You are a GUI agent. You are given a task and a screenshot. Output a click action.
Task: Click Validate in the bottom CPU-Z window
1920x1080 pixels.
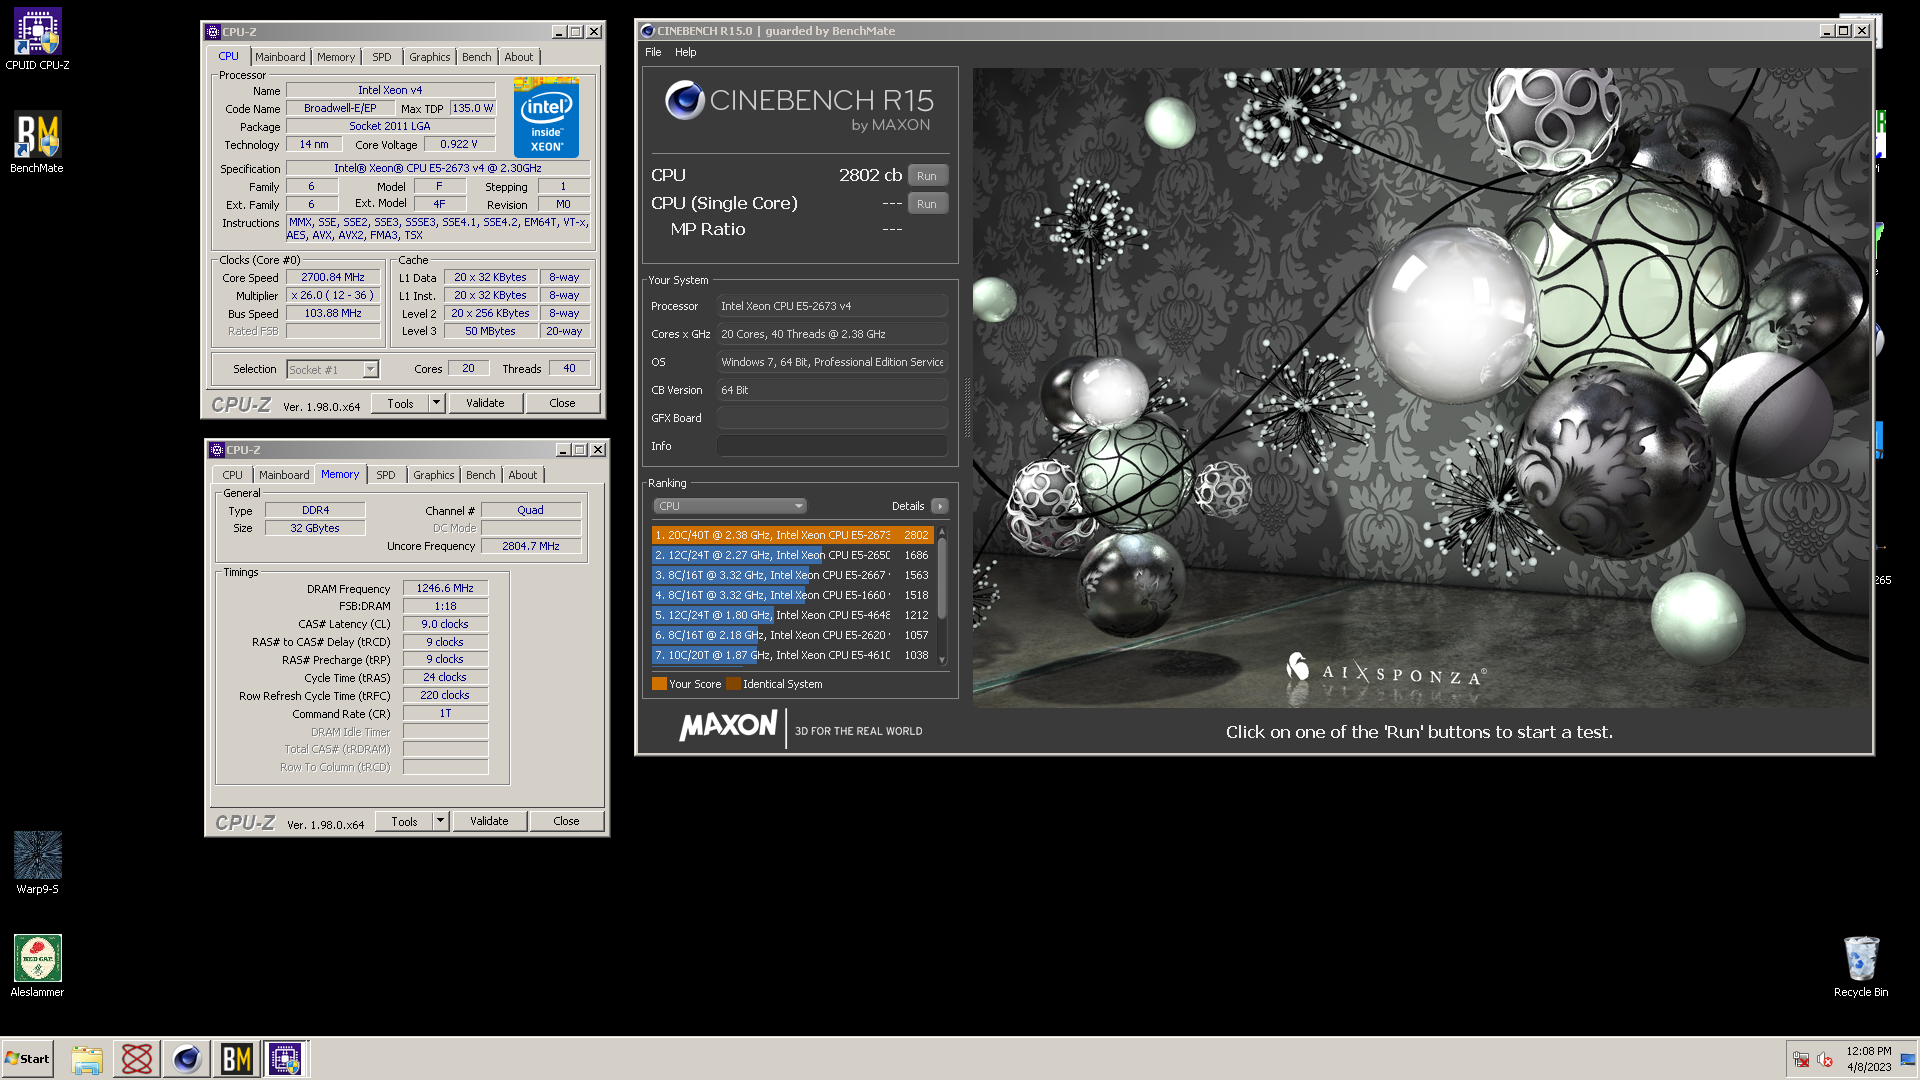pyautogui.click(x=489, y=822)
